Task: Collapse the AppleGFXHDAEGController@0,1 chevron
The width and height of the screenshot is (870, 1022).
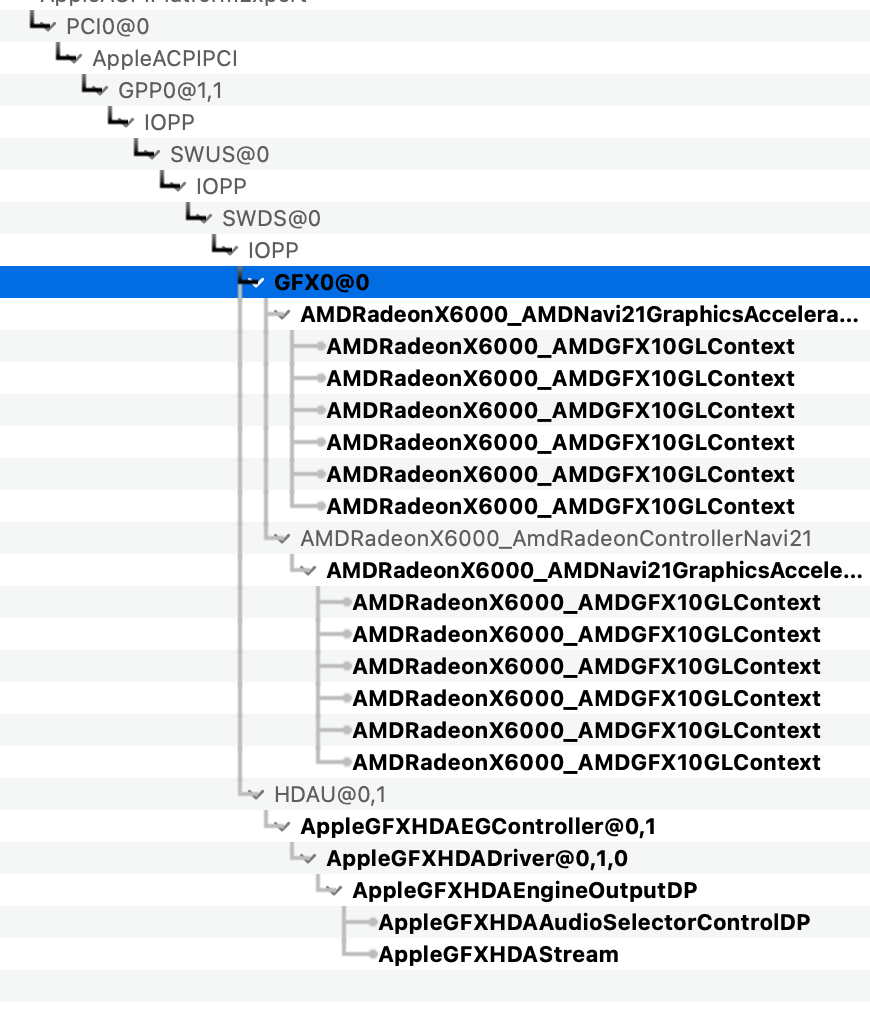Action: click(283, 827)
